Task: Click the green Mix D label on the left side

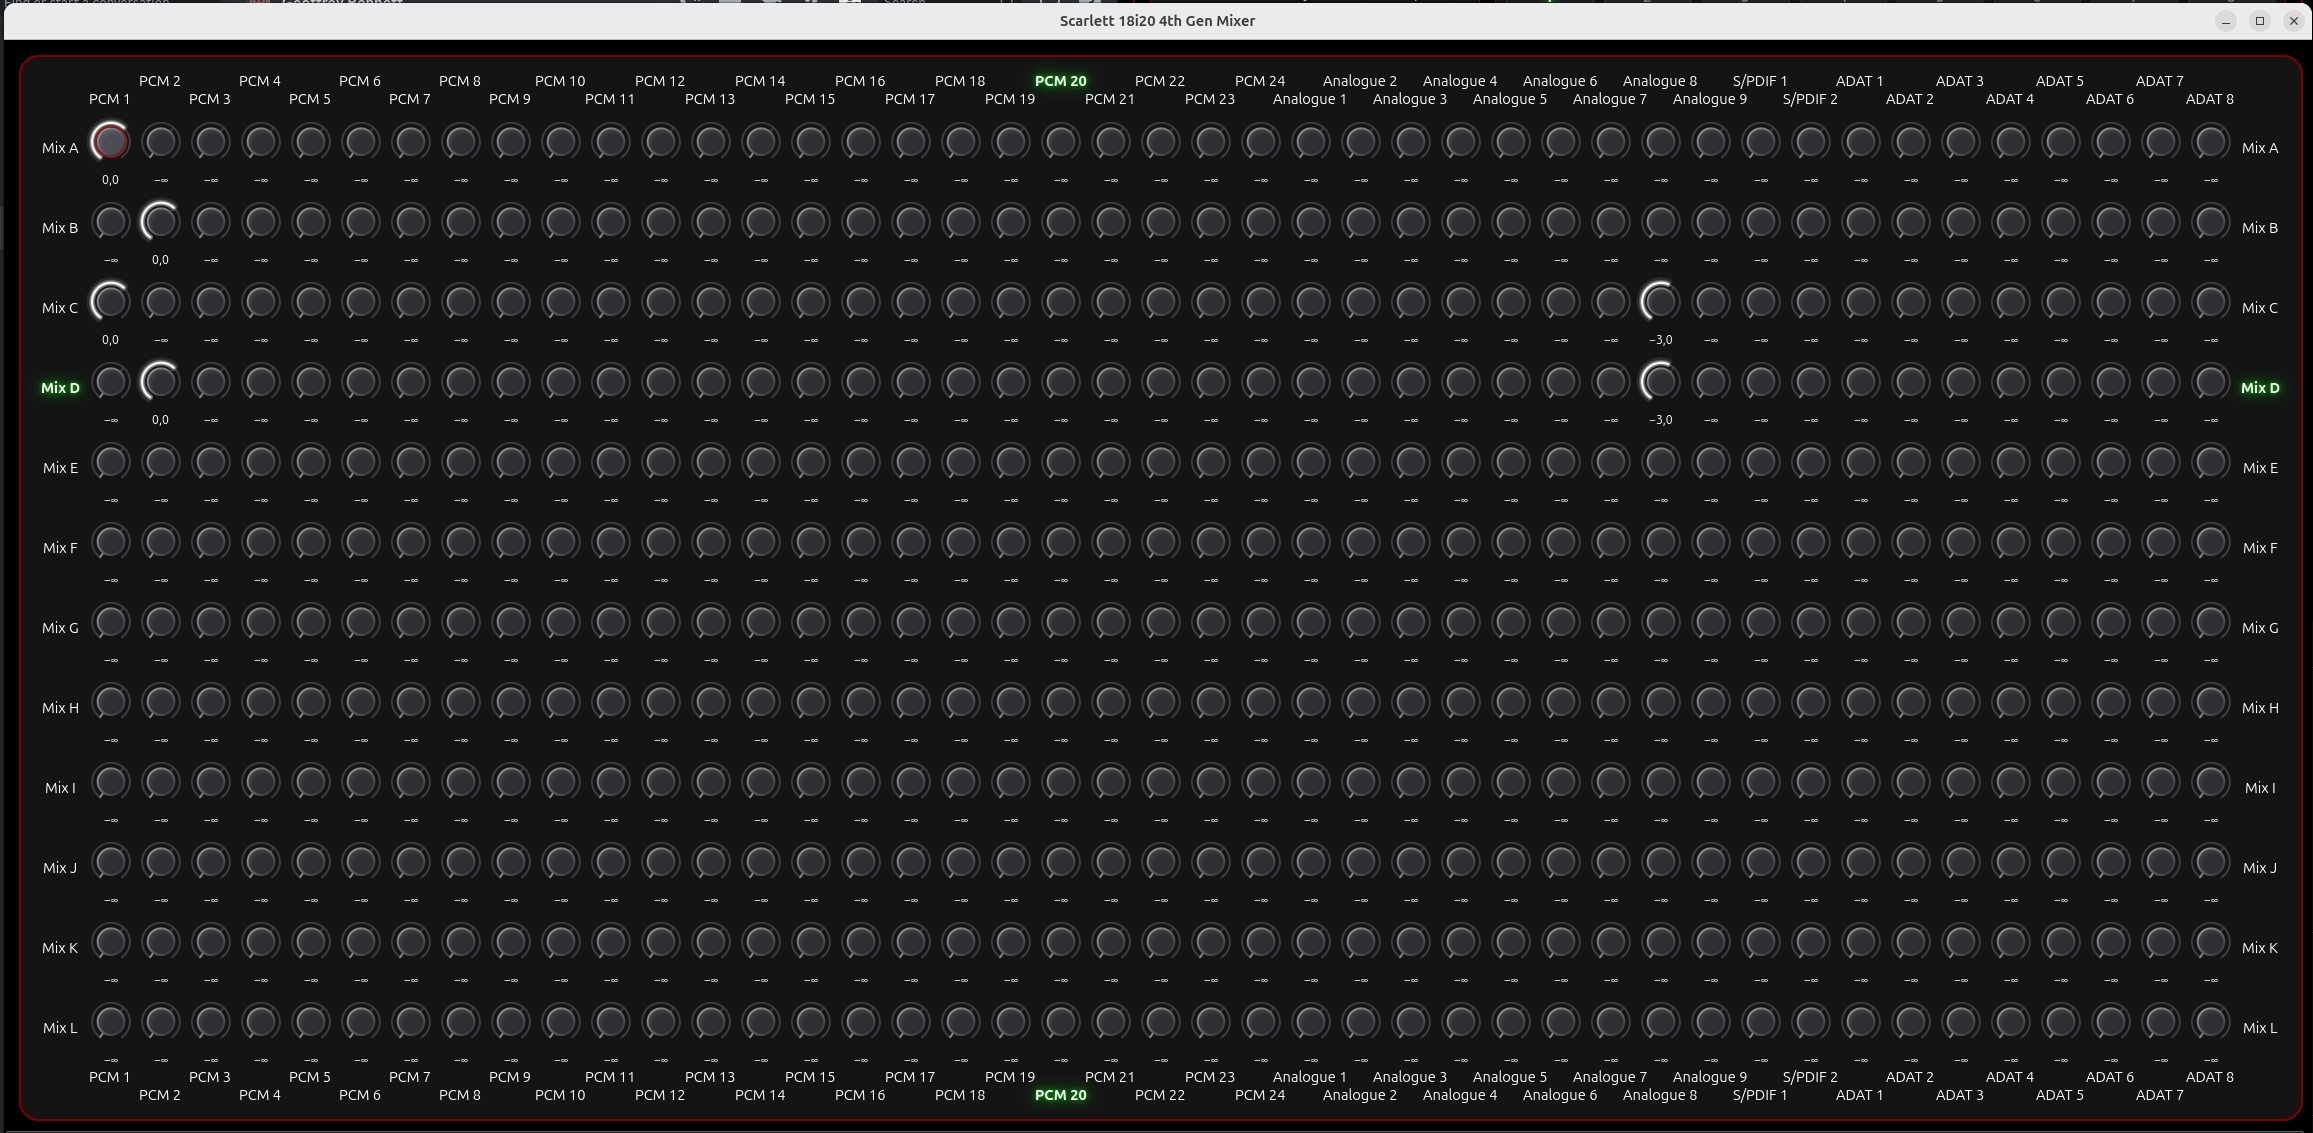Action: (60, 388)
